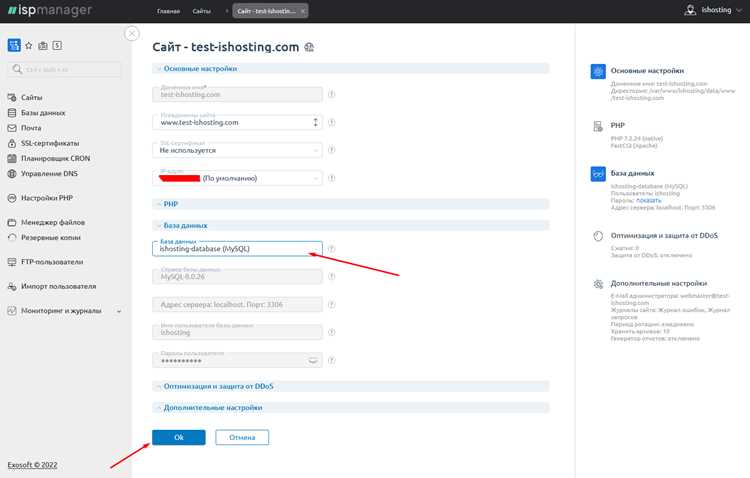Viewport: 750px width, 478px height.
Task: Click the Импорт пользователя icon
Action: [12, 287]
